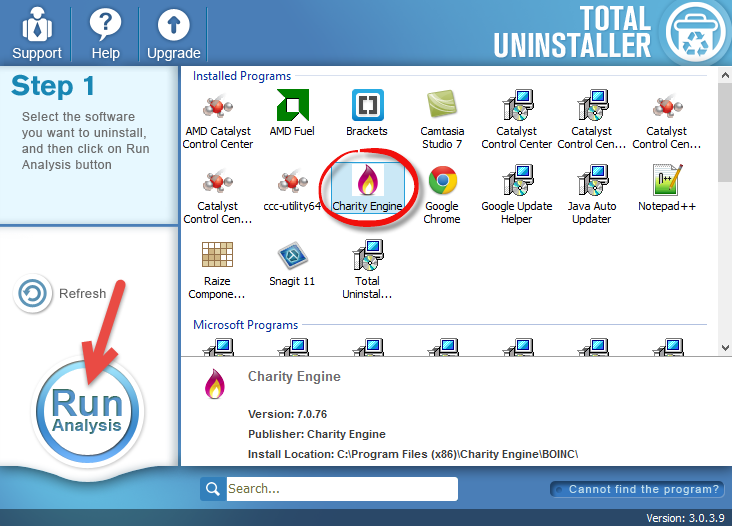Click the Version: 3.0.3.9 status text
Viewport: 732px width, 526px height.
[685, 518]
